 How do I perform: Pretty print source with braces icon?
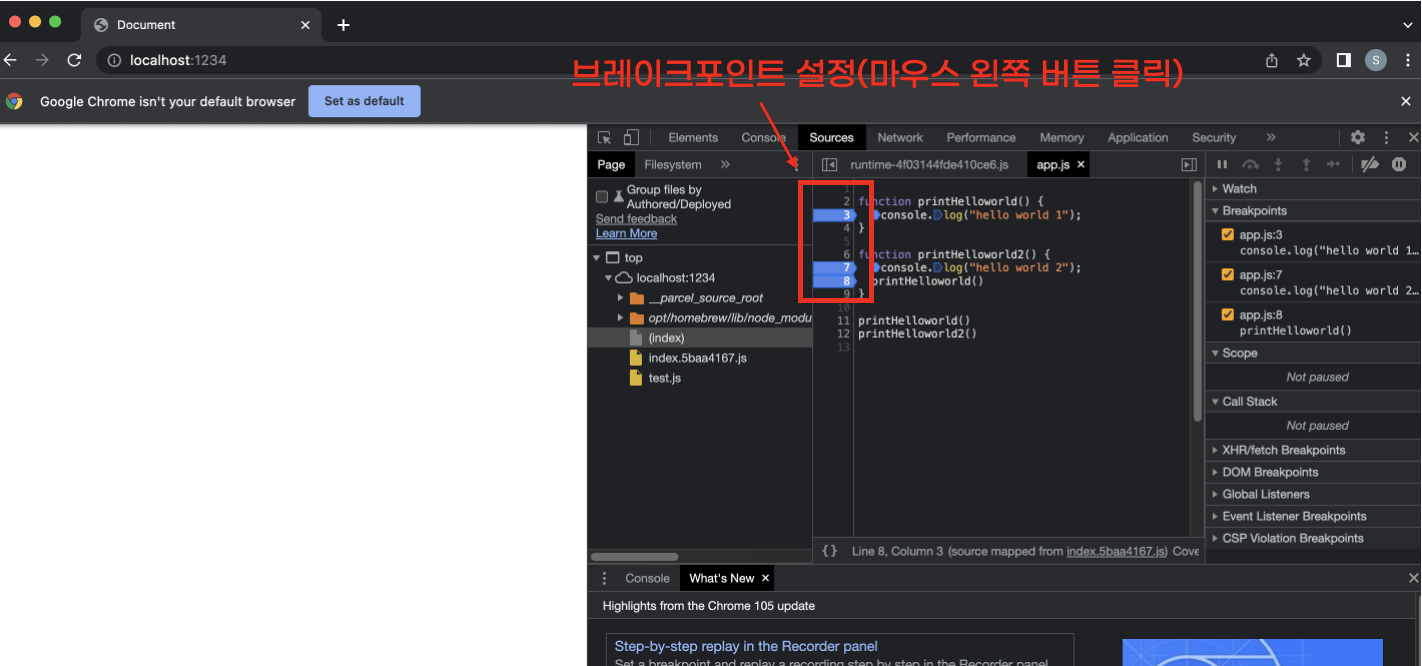pyautogui.click(x=829, y=551)
